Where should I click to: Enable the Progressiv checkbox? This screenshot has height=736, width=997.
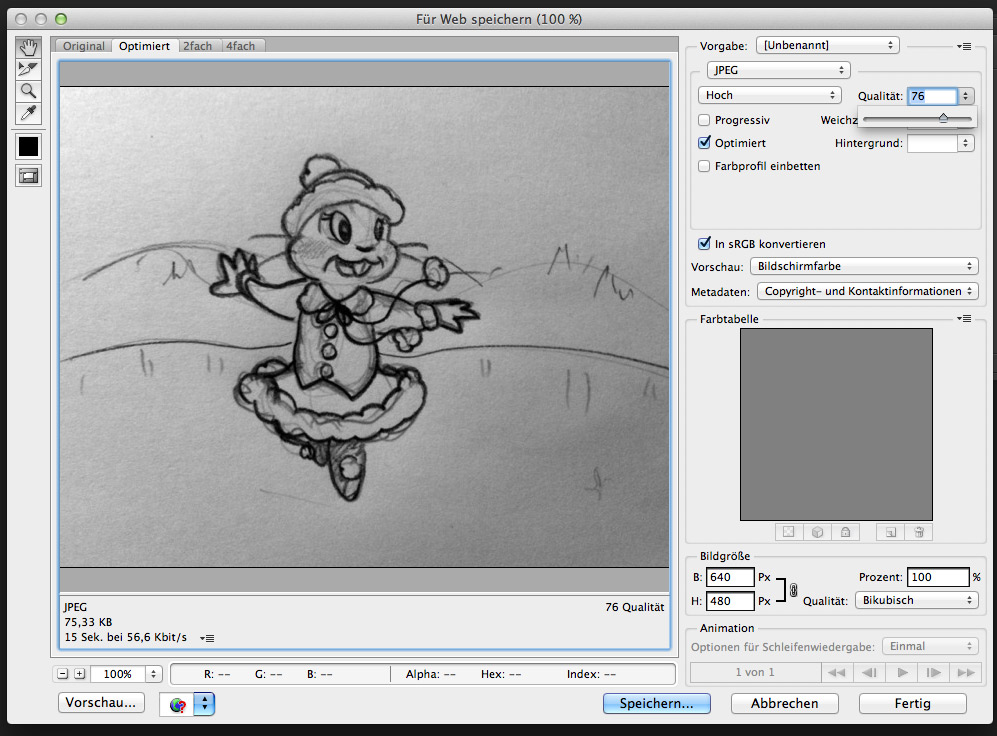(x=705, y=120)
